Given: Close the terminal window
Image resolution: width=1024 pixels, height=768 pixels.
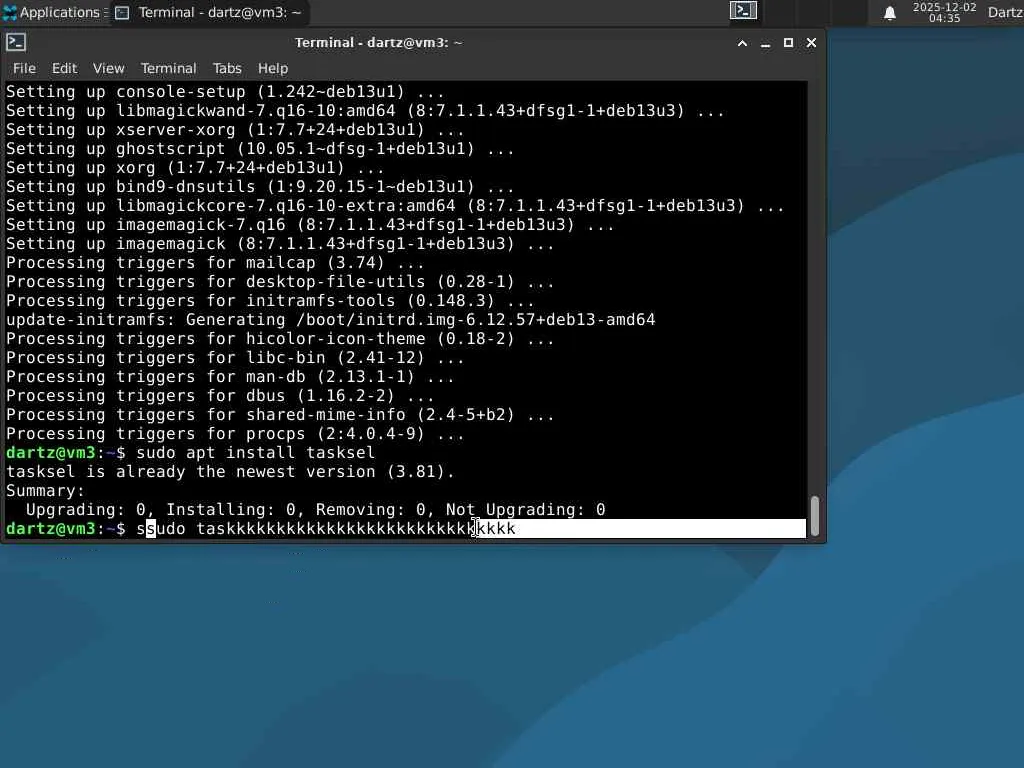Looking at the screenshot, I should point(811,42).
